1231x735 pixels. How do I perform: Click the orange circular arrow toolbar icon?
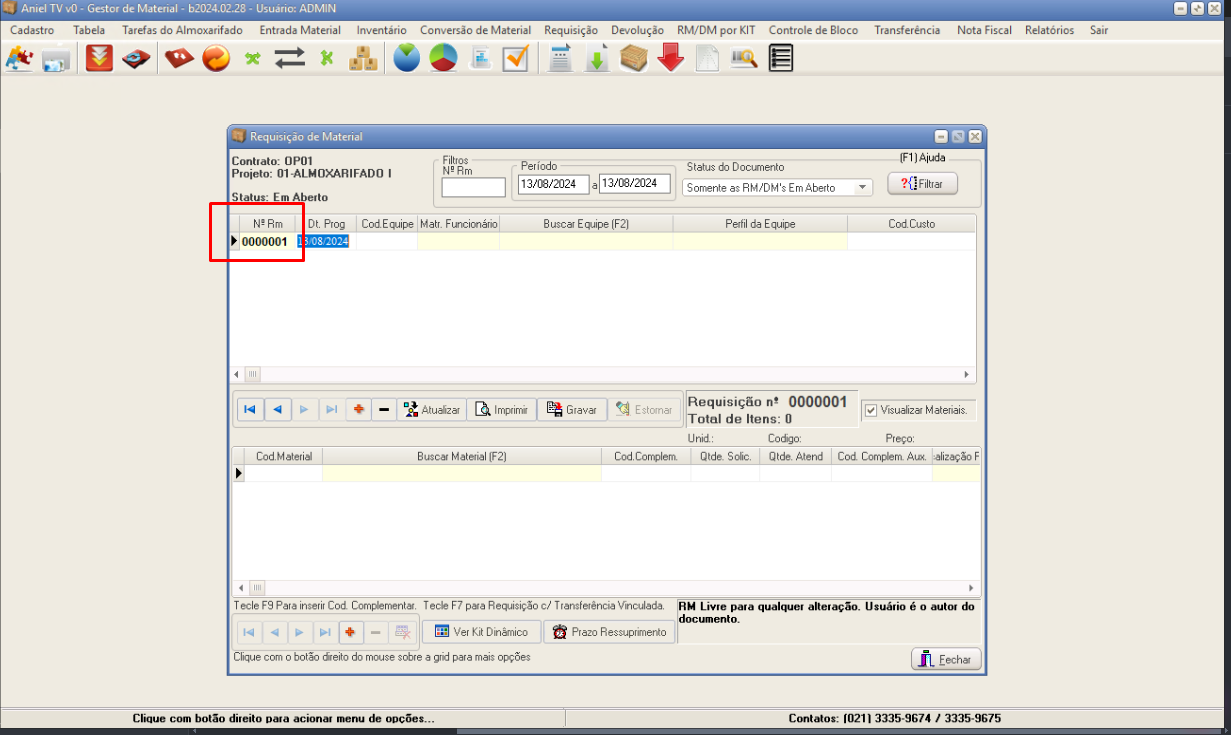[x=216, y=59]
